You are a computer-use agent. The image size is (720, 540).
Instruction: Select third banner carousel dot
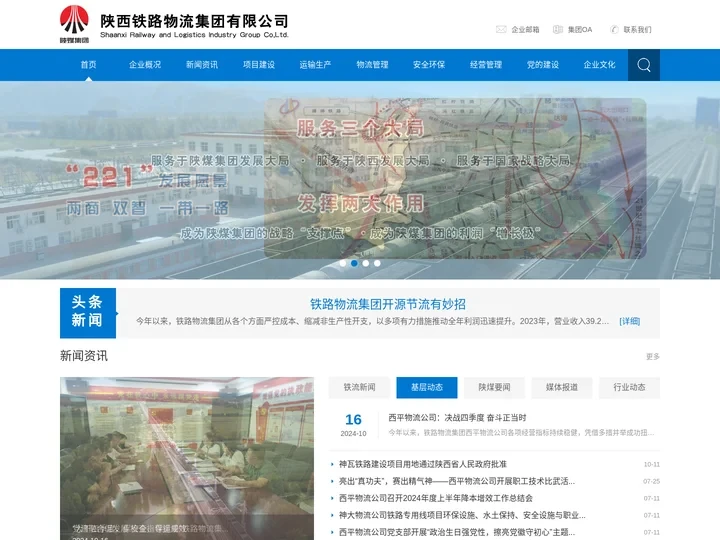(366, 263)
